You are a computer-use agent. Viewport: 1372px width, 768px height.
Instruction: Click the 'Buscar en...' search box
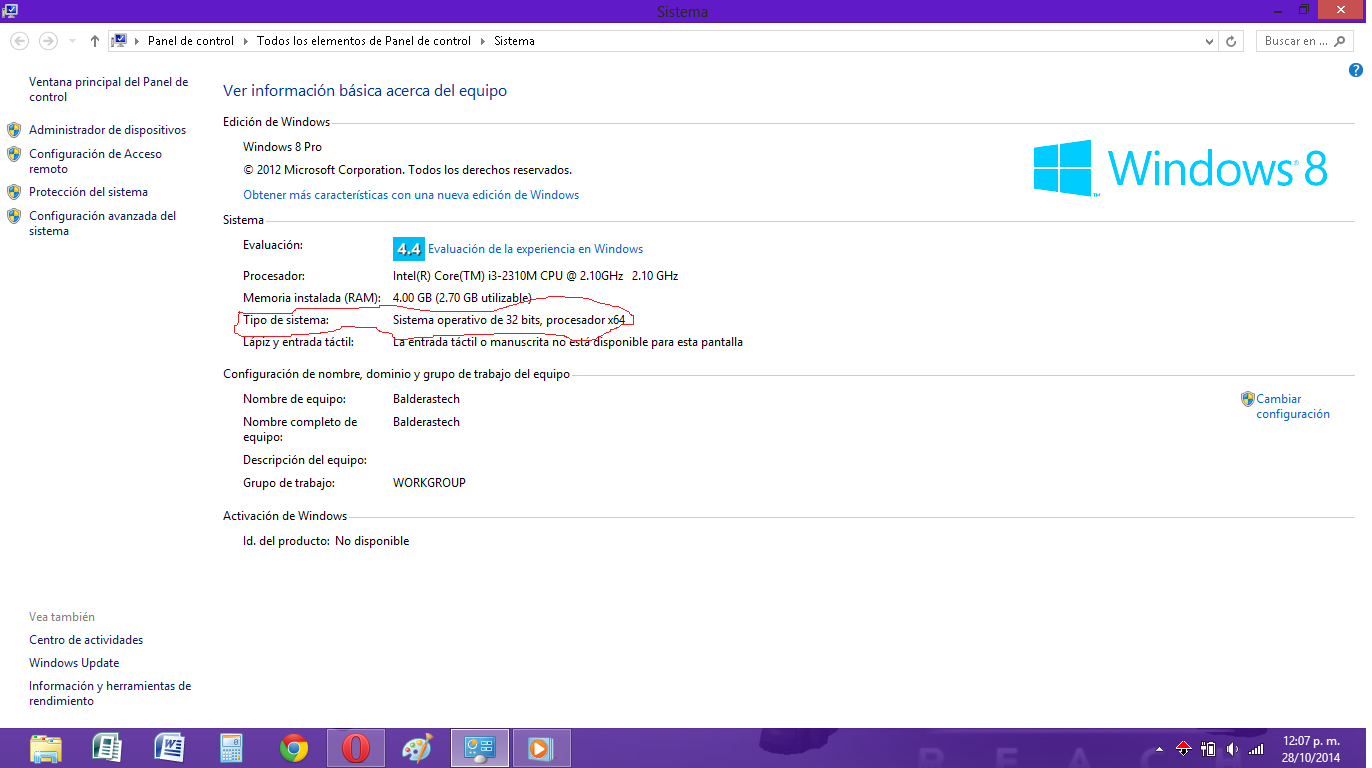(1300, 41)
